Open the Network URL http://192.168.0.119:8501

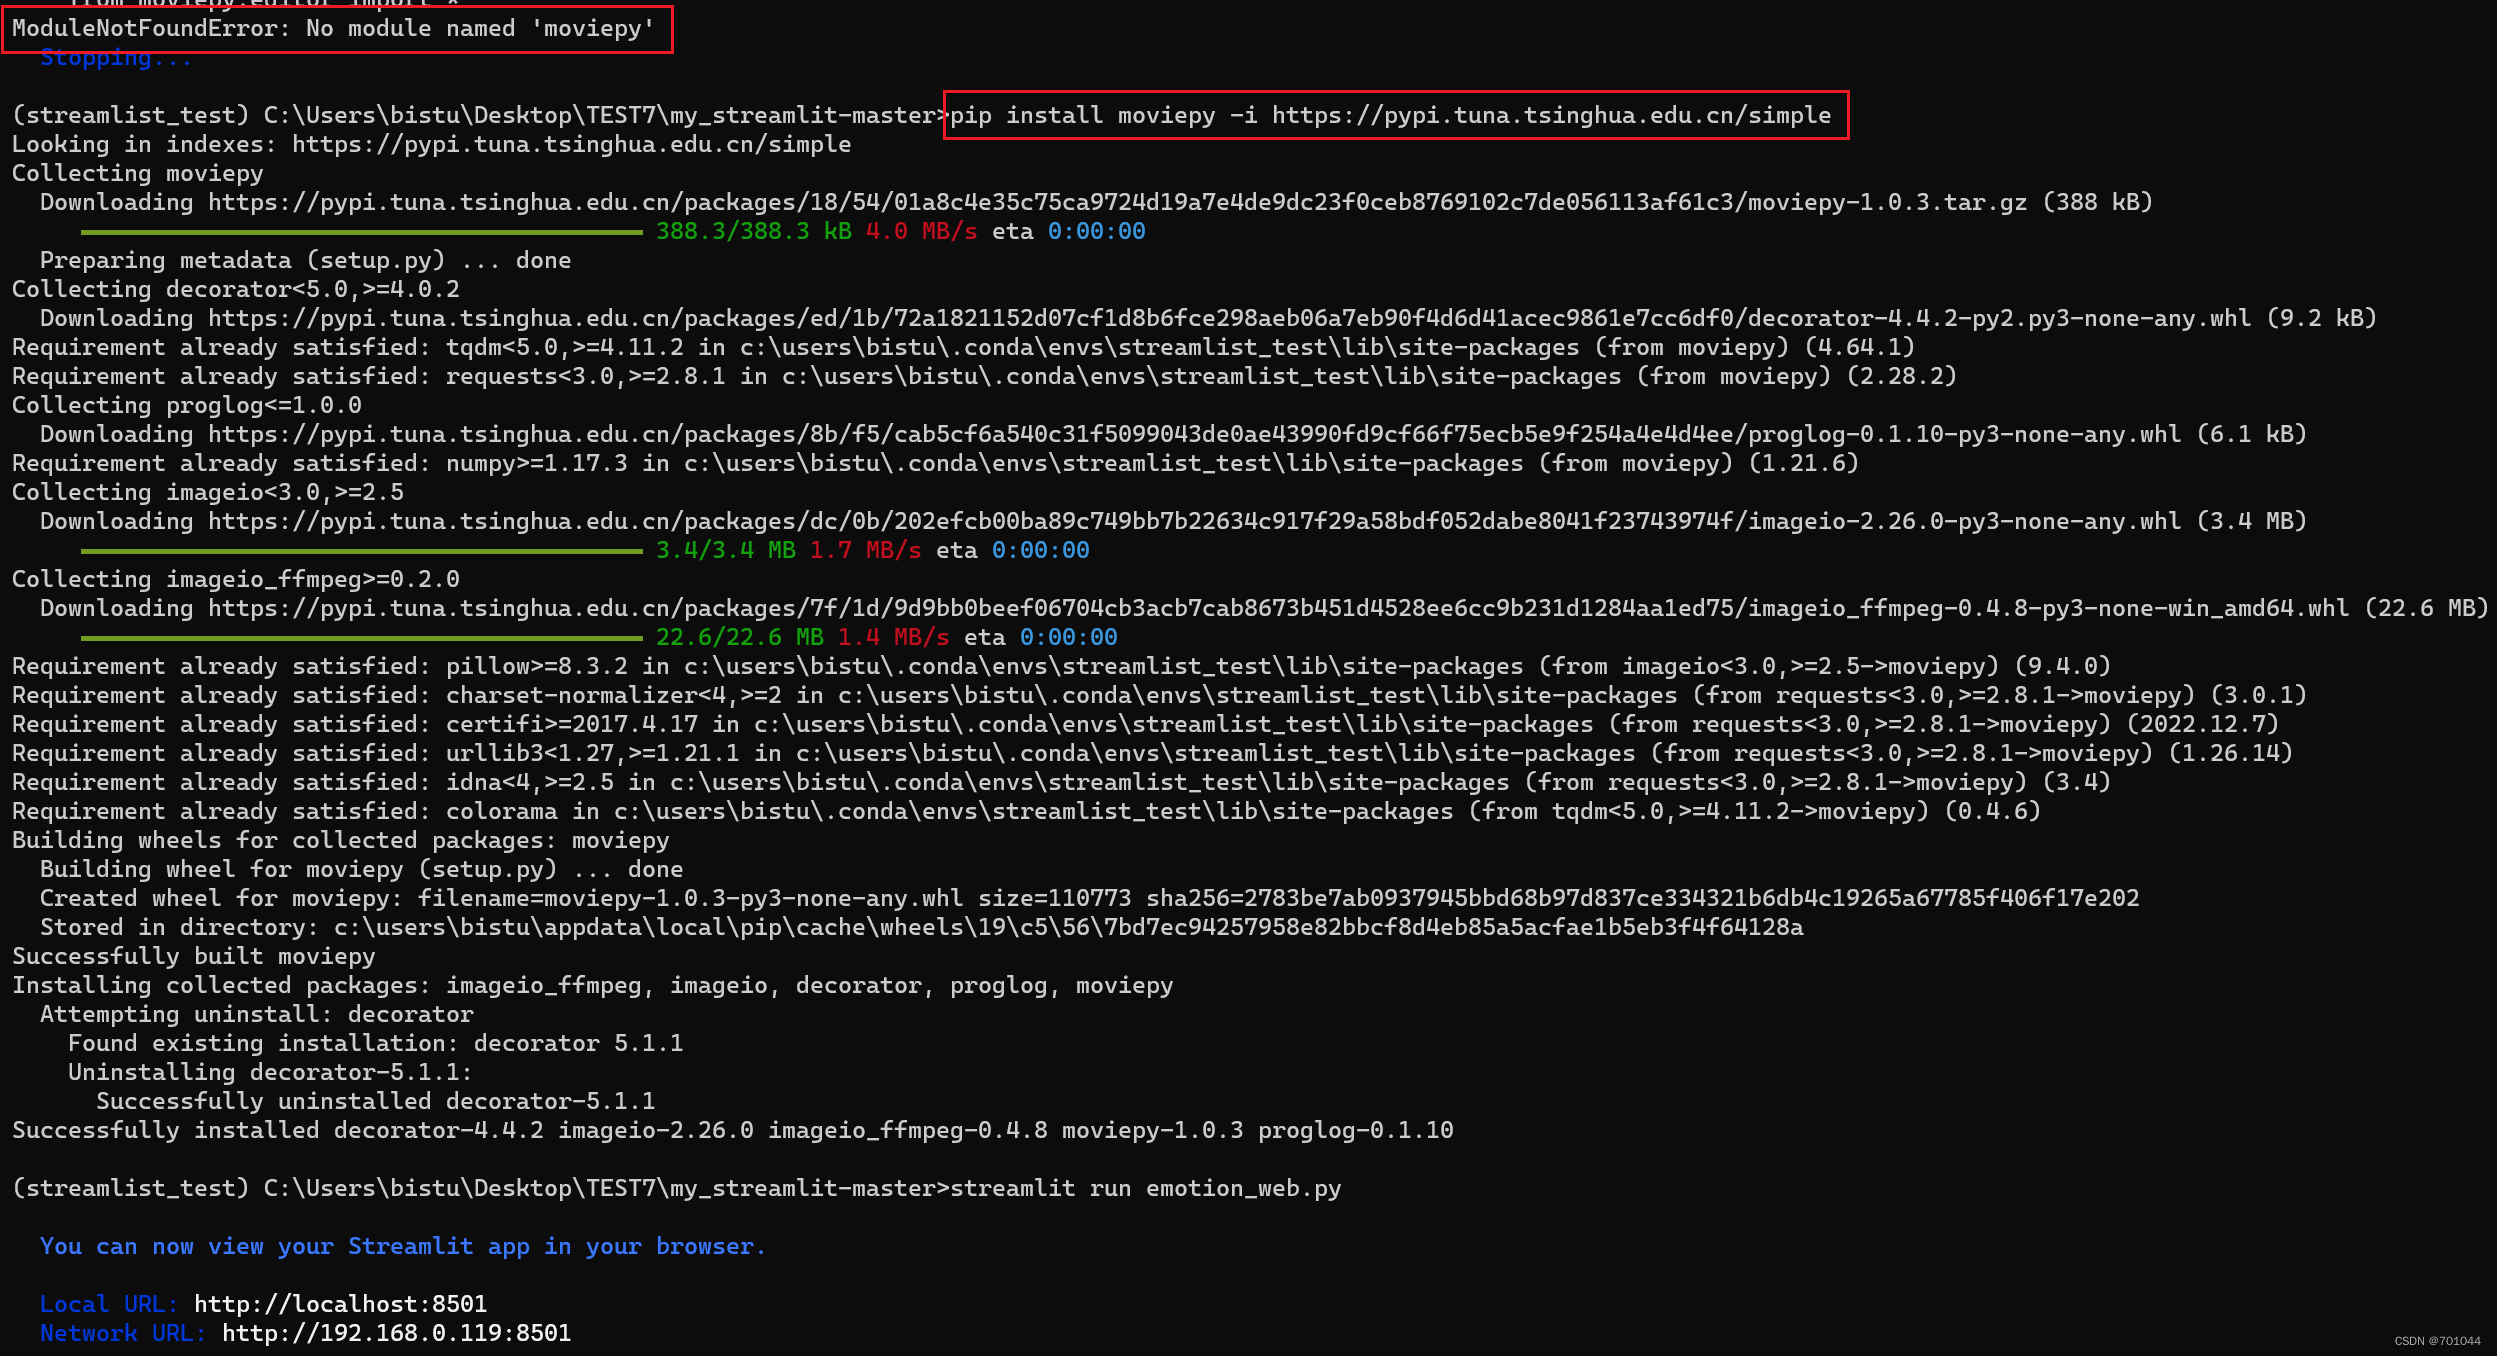(397, 1334)
